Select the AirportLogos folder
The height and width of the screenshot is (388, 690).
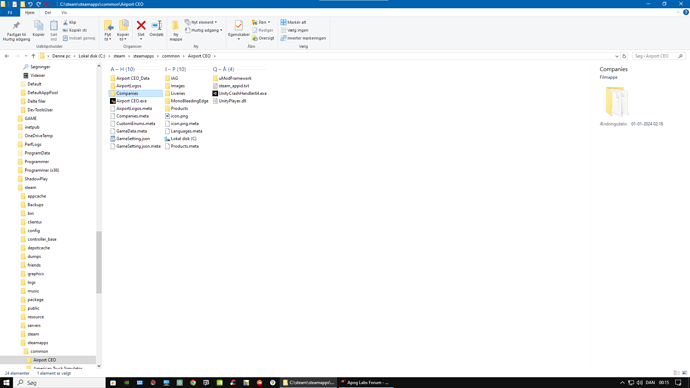126,86
